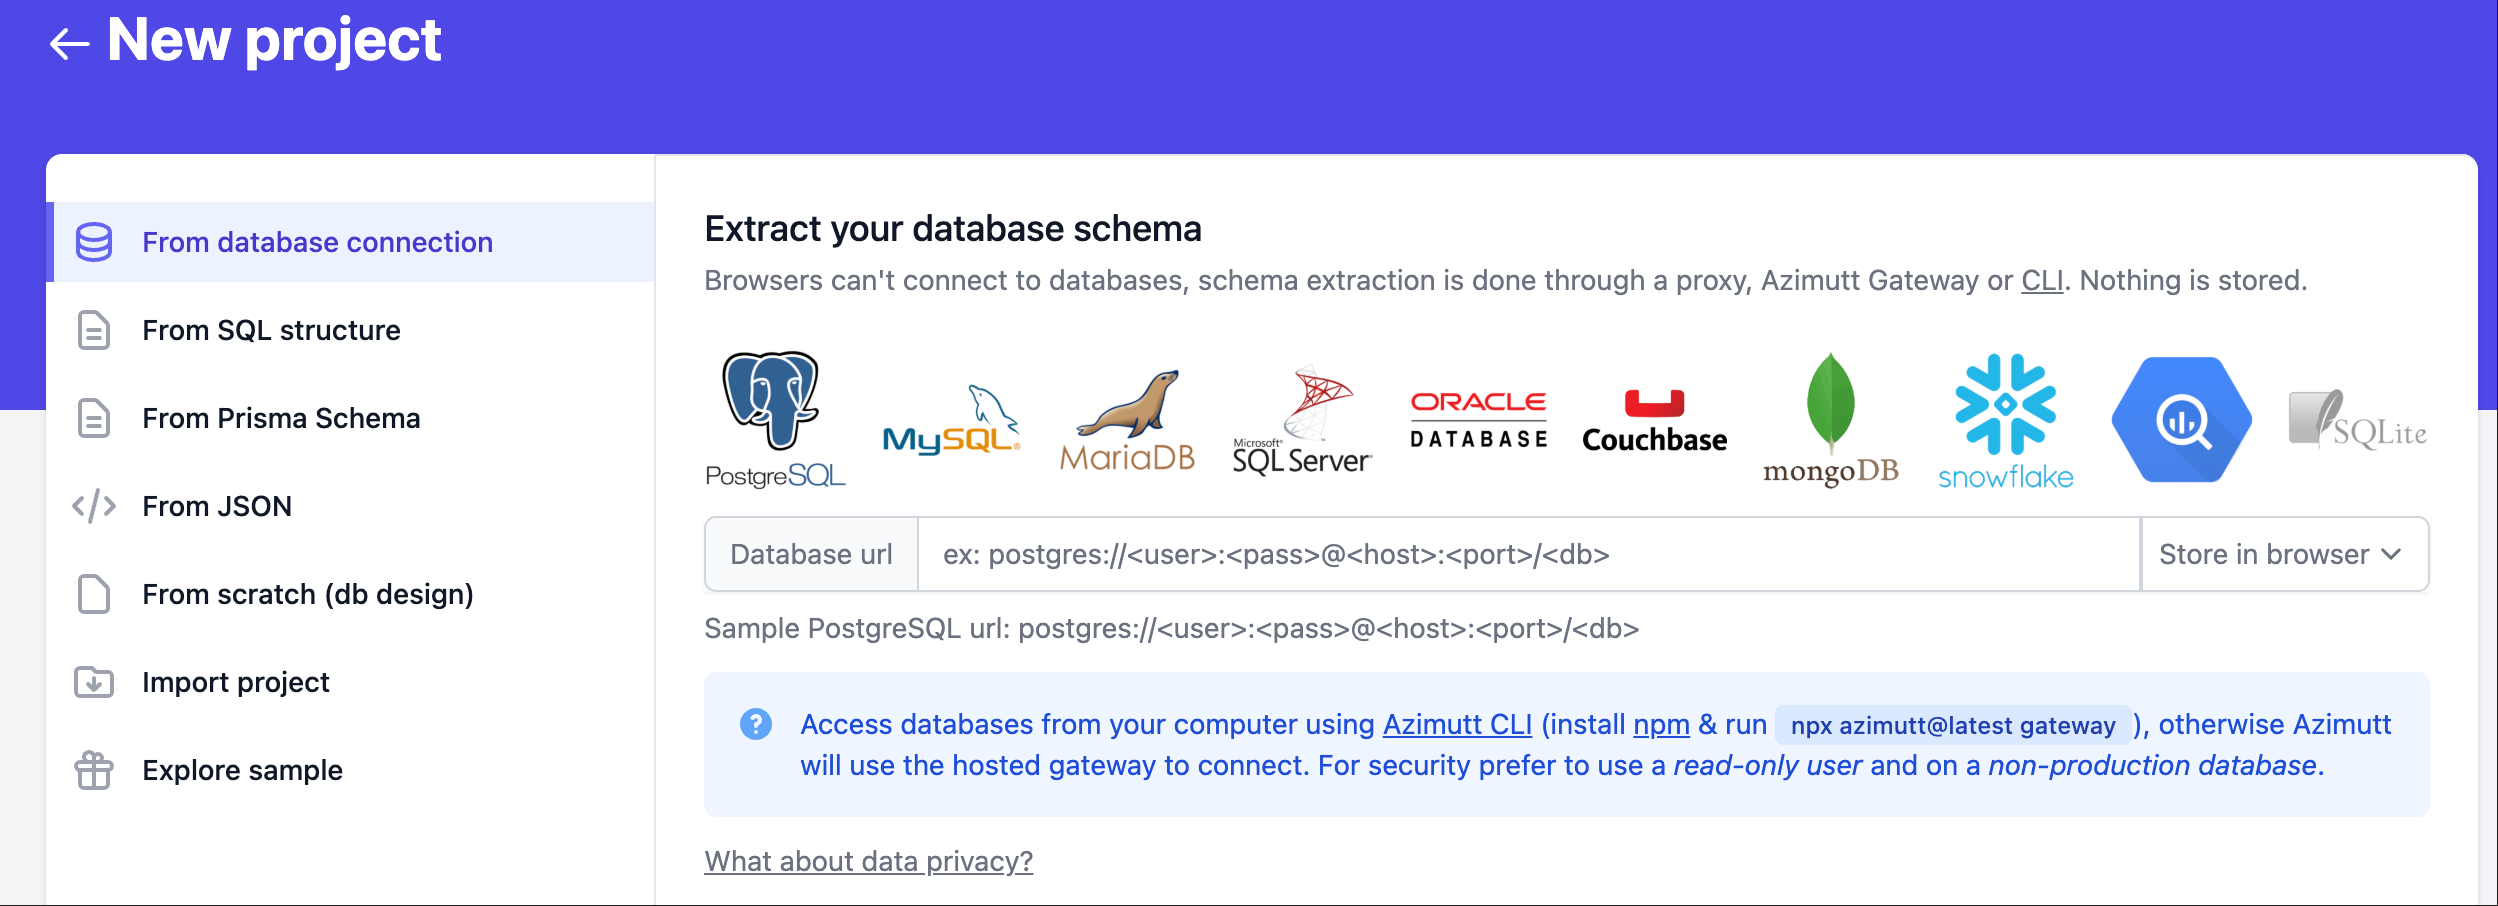This screenshot has width=2498, height=906.
Task: Select Microsoft SQL Server logo
Action: pyautogui.click(x=1302, y=419)
